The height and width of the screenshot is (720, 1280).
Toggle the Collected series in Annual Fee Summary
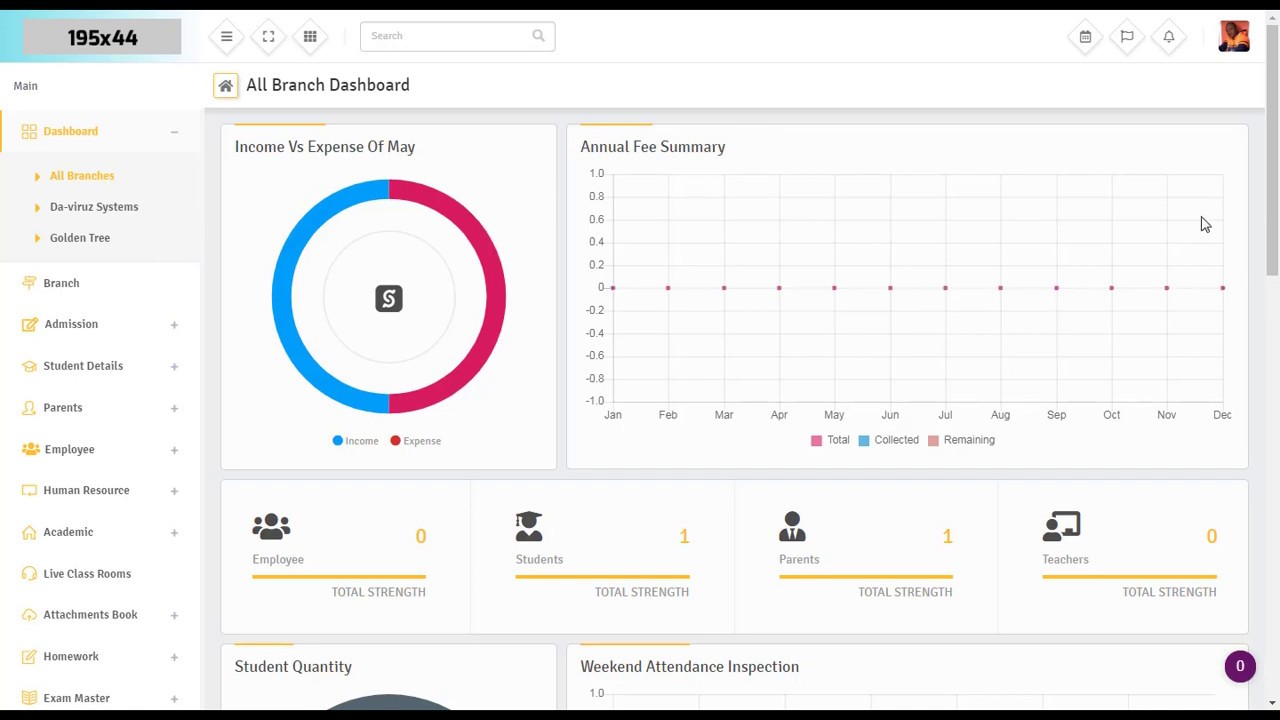pyautogui.click(x=888, y=440)
